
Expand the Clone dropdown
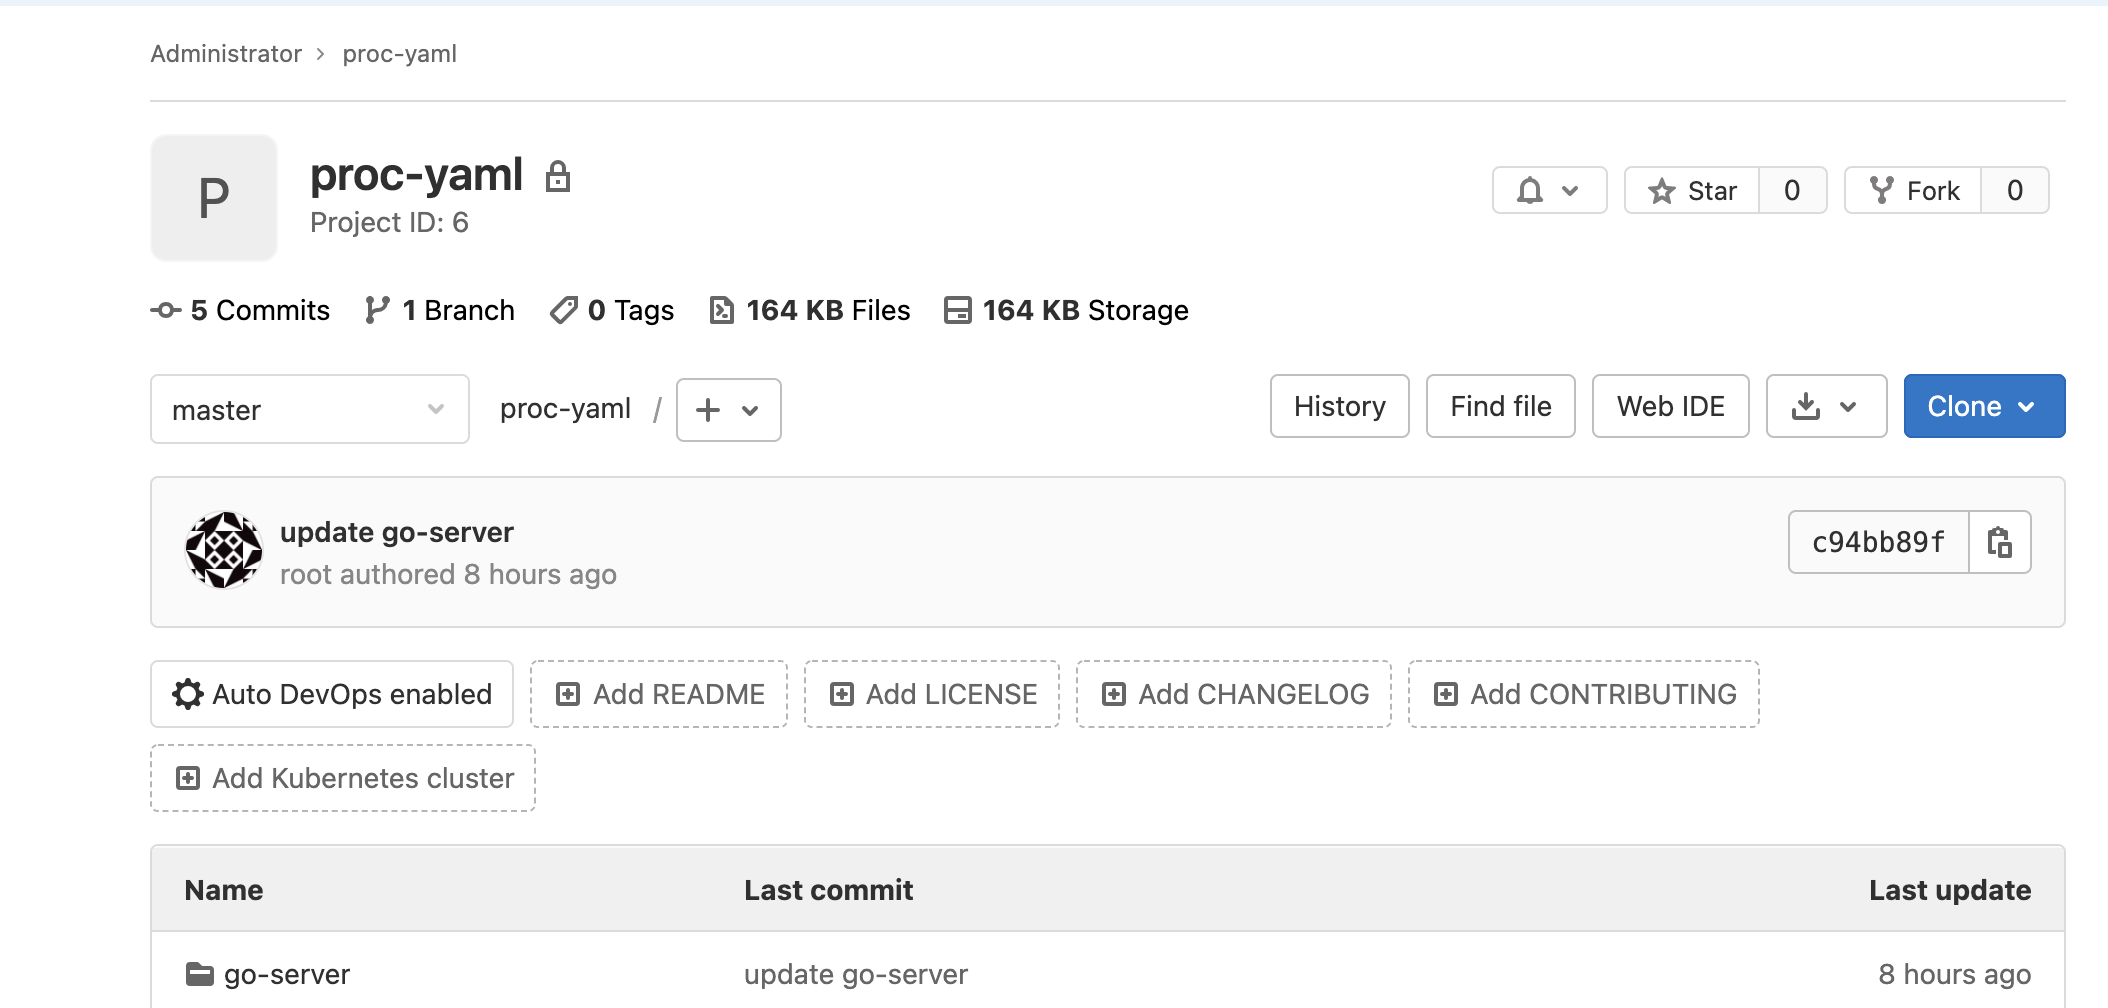(x=1983, y=406)
